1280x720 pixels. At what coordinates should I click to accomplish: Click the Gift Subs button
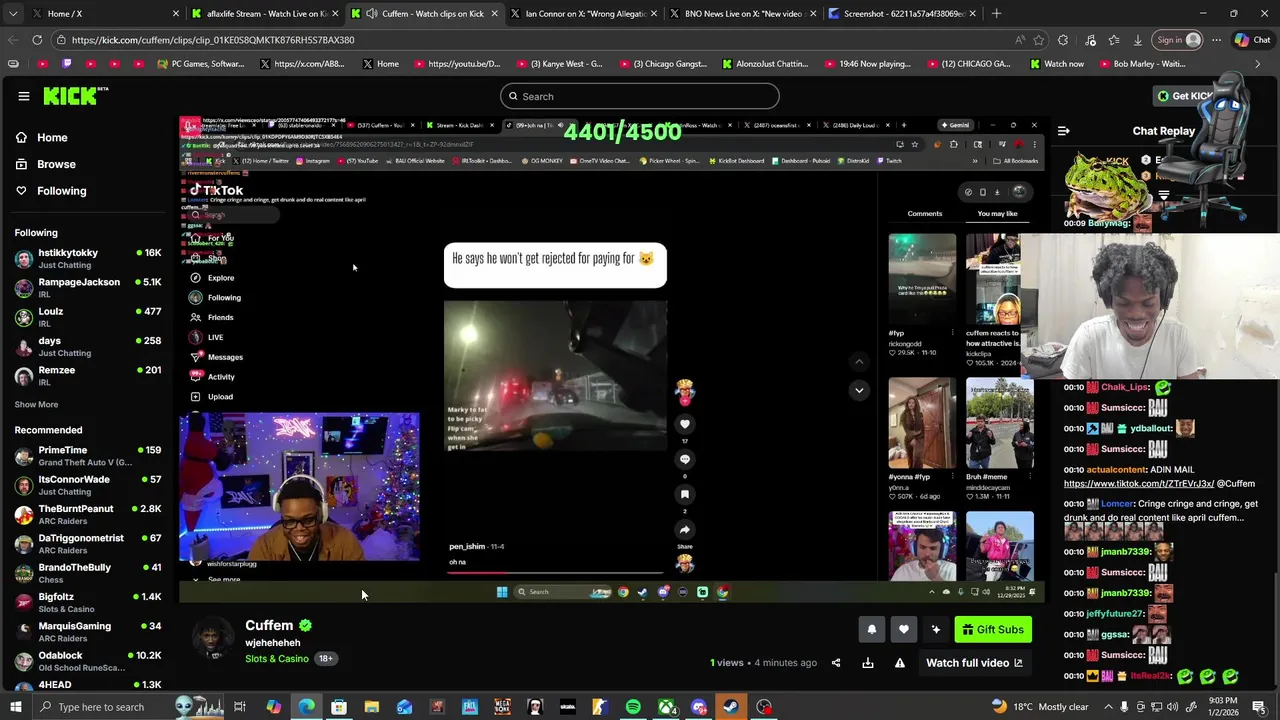(x=993, y=629)
